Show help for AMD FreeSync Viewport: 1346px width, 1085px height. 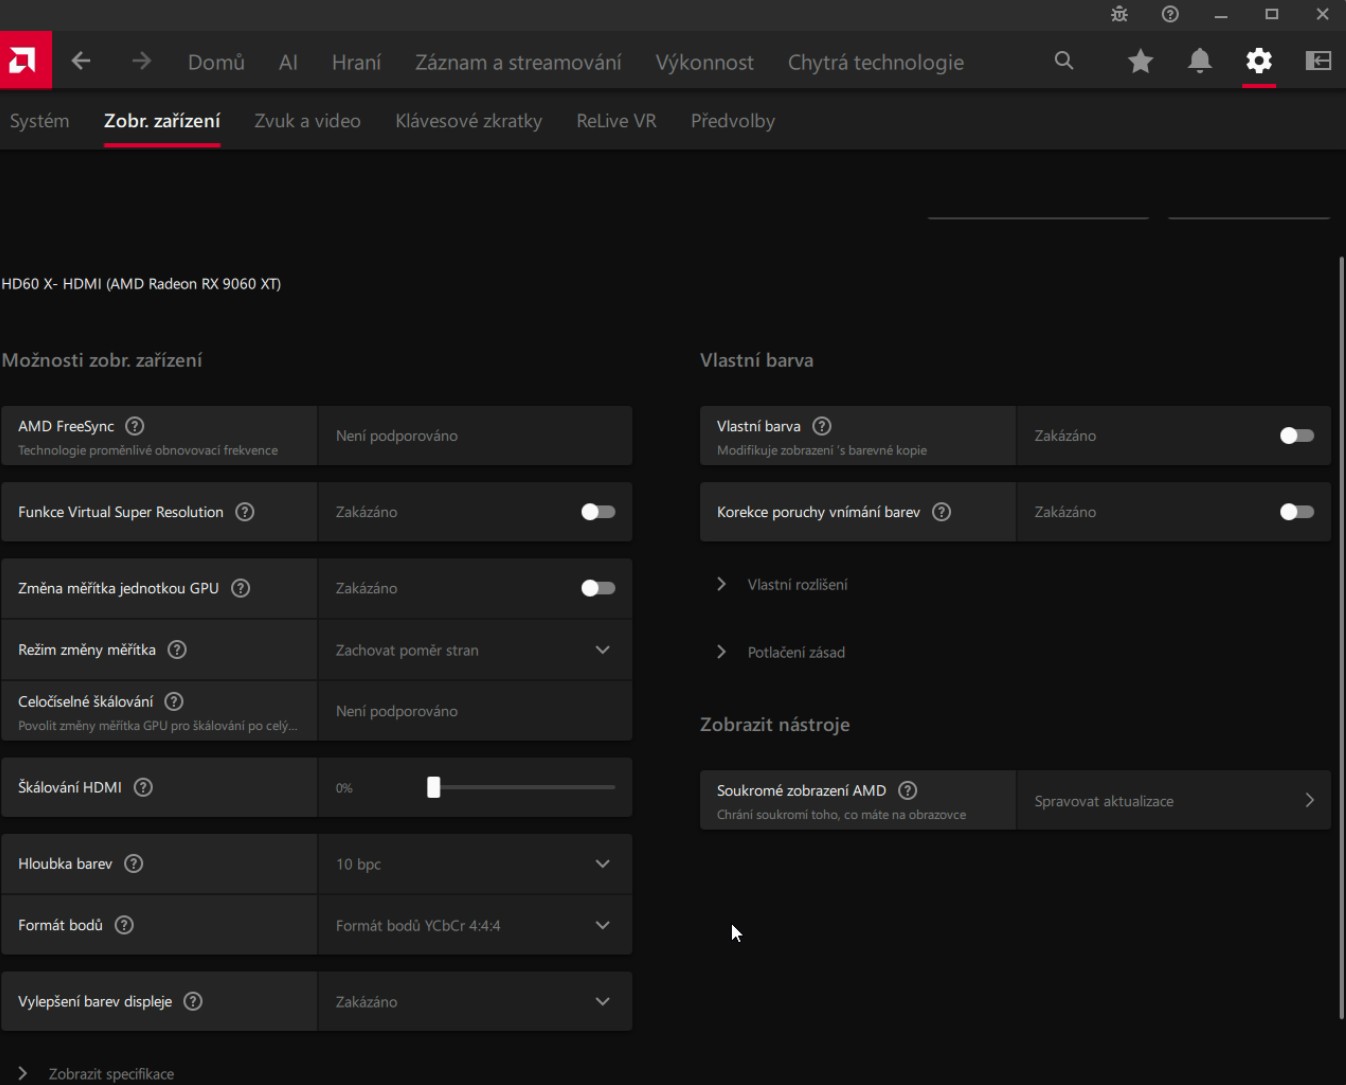pos(135,426)
